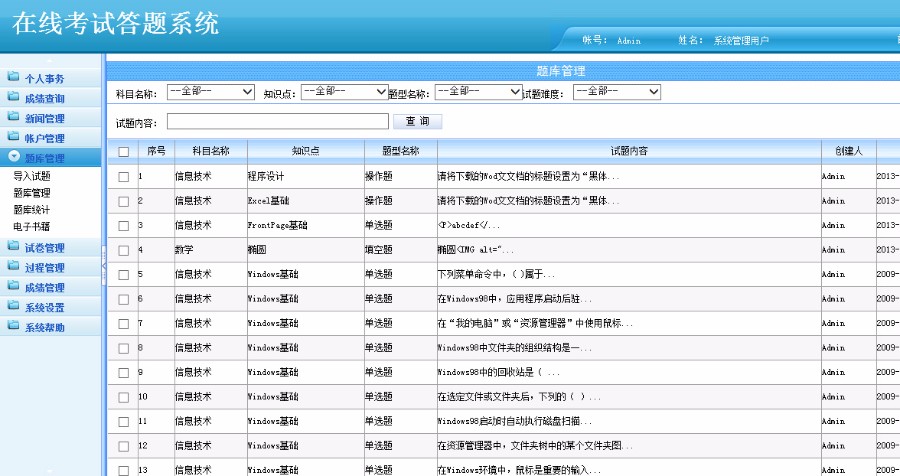900x476 pixels.
Task: Expand the 试题难度 dropdown
Action: click(x=616, y=92)
